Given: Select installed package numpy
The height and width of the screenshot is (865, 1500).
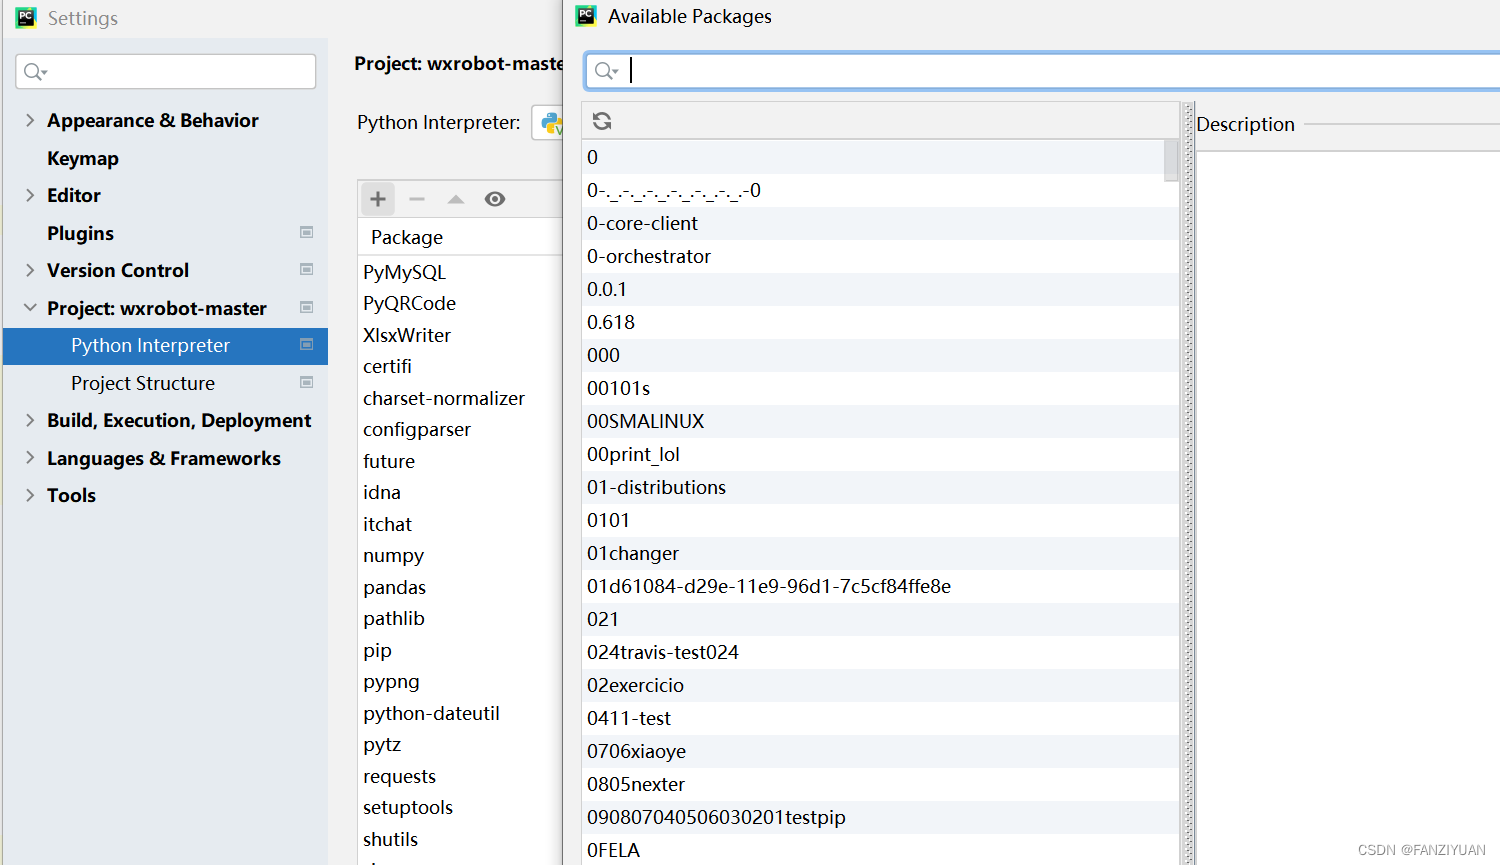Looking at the screenshot, I should [393, 555].
